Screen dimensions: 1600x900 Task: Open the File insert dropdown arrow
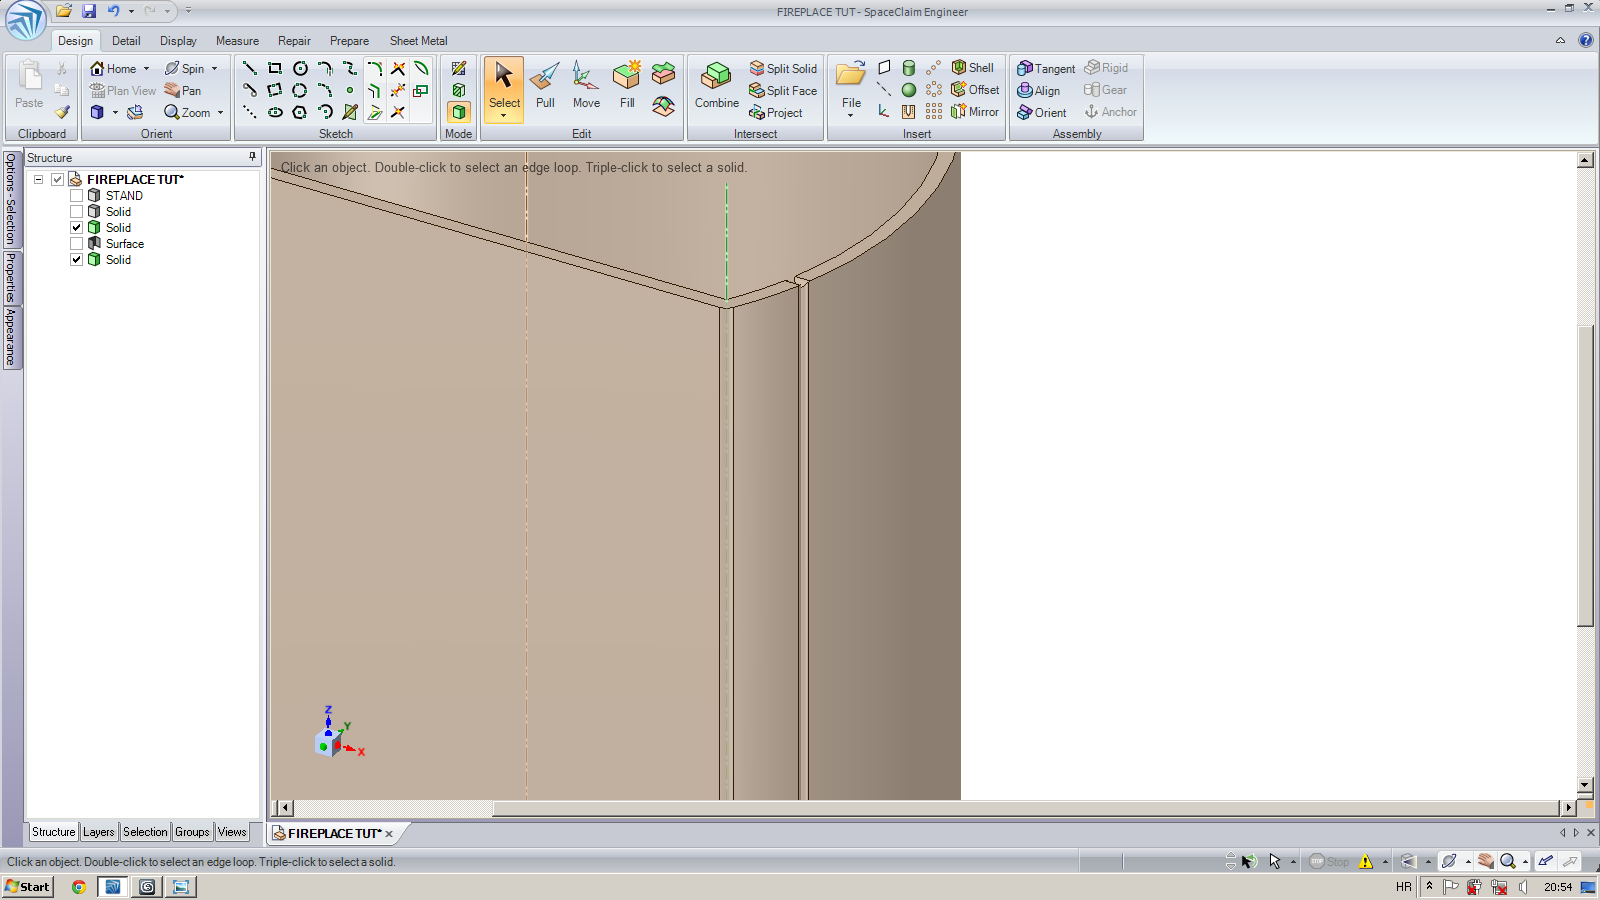[x=851, y=116]
